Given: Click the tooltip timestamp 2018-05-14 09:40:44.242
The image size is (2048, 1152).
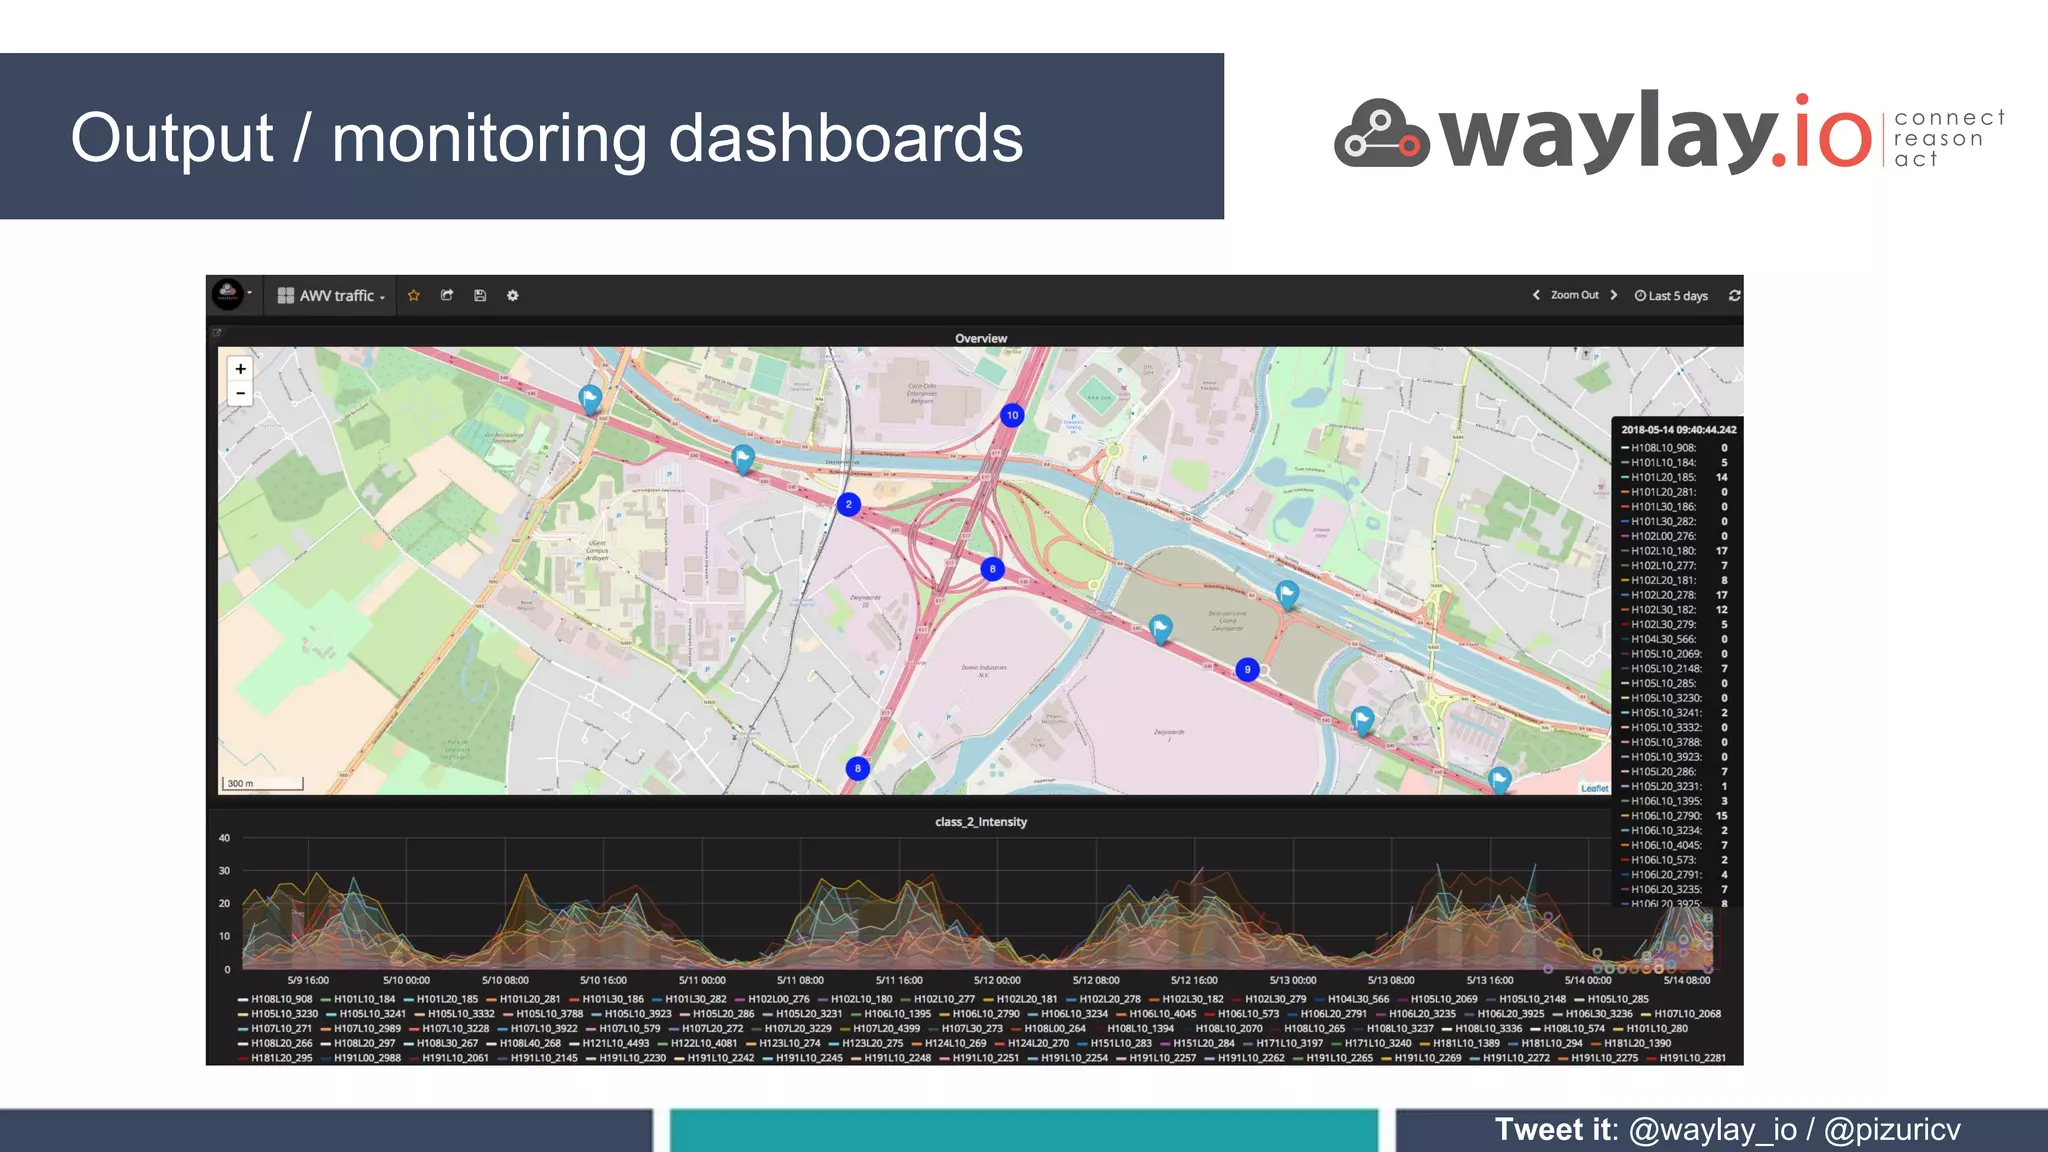Looking at the screenshot, I should (1679, 430).
